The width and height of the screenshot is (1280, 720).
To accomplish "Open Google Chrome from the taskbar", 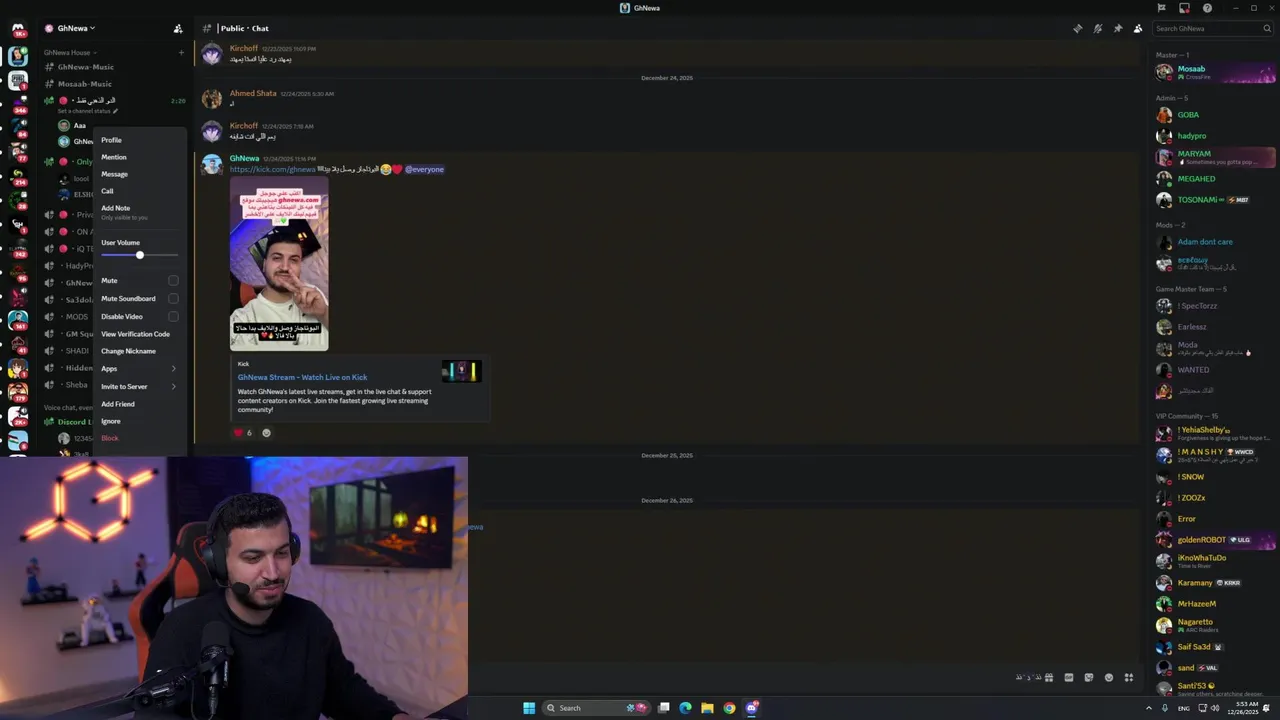I will pyautogui.click(x=729, y=708).
